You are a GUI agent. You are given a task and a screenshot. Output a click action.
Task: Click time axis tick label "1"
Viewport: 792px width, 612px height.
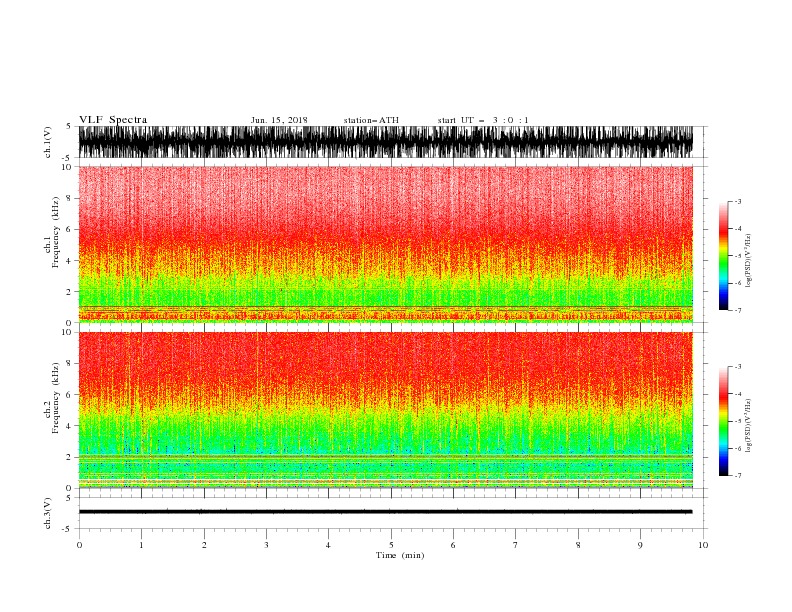tap(141, 545)
